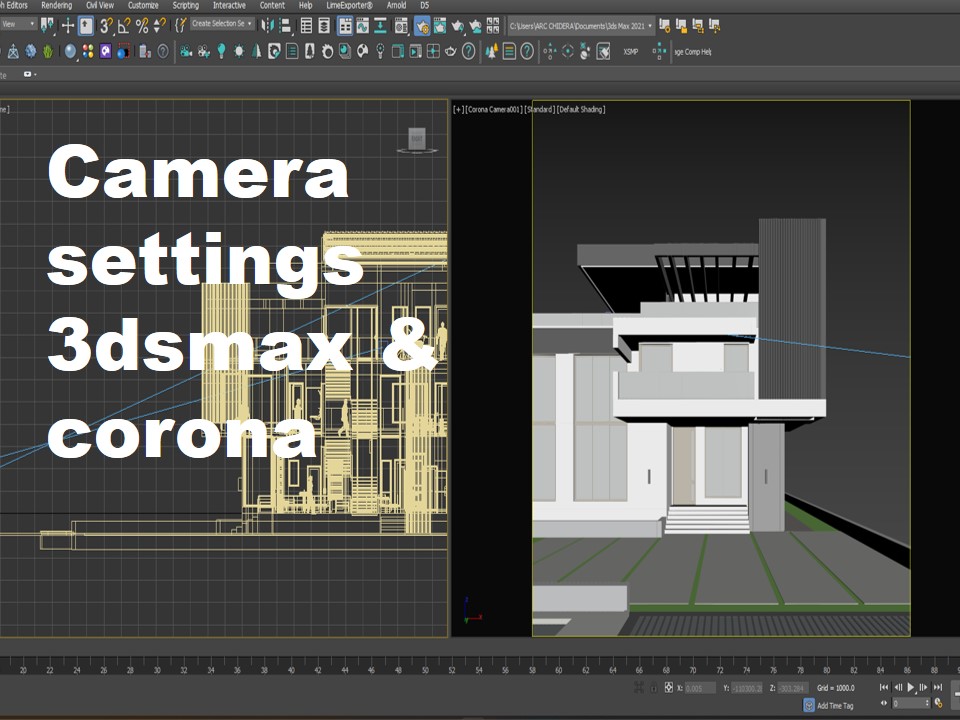Go to the start frame
The width and height of the screenshot is (960, 720).
[883, 688]
